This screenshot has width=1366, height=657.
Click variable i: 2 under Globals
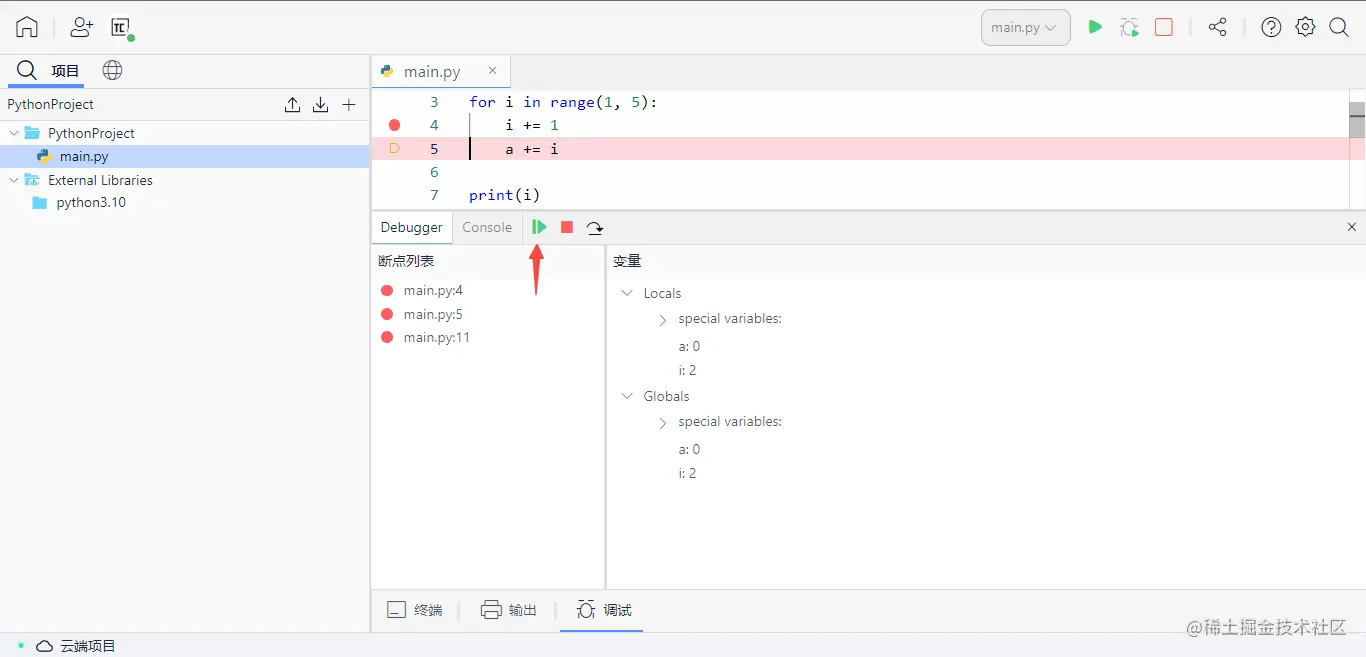pos(687,473)
